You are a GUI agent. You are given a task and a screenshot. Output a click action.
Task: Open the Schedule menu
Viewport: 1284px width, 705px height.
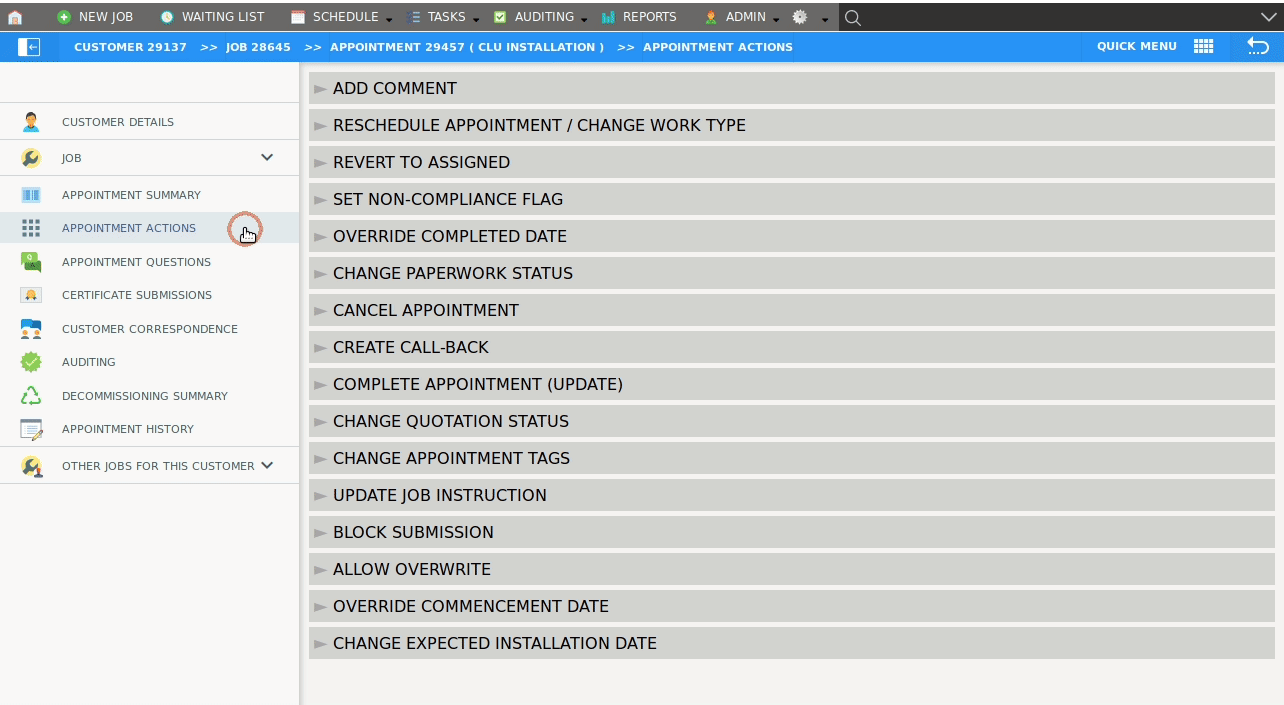(344, 17)
